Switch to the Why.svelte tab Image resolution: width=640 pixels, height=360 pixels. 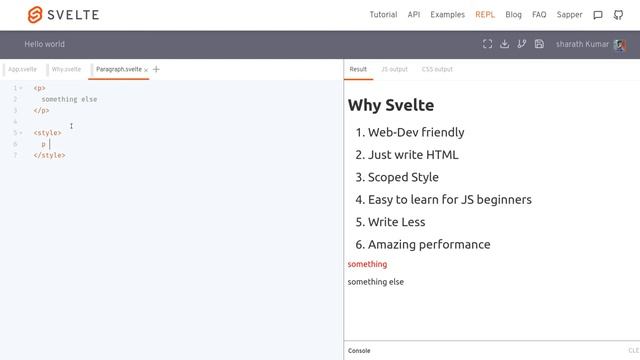click(66, 69)
